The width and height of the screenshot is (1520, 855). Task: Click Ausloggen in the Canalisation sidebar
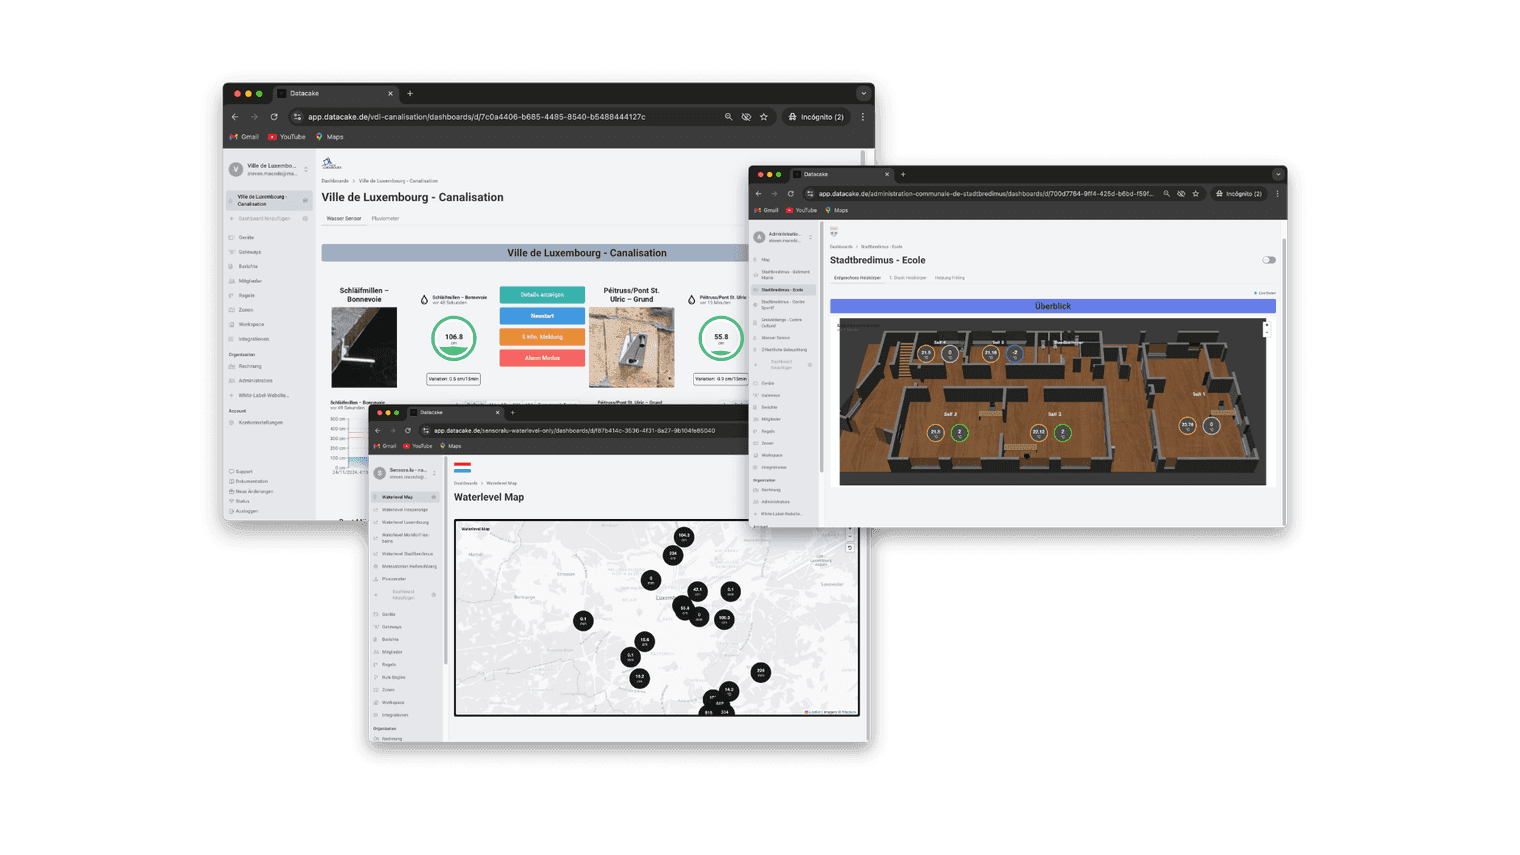click(x=246, y=512)
